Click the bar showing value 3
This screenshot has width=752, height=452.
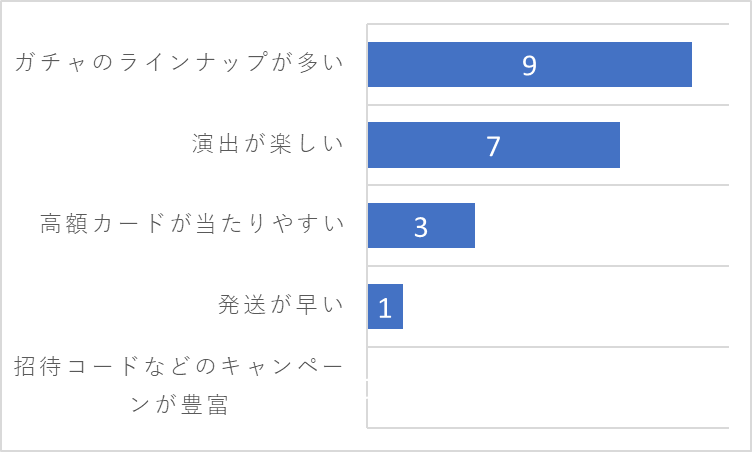point(421,226)
